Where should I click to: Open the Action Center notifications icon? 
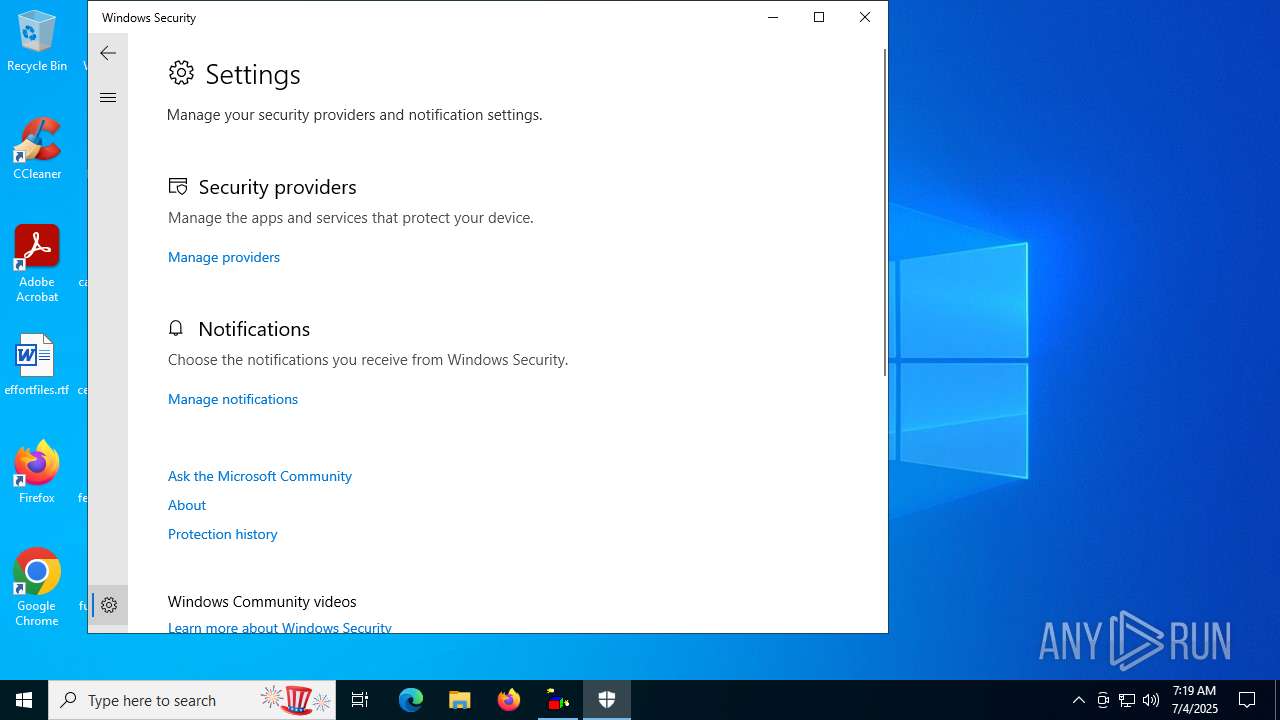pos(1247,700)
